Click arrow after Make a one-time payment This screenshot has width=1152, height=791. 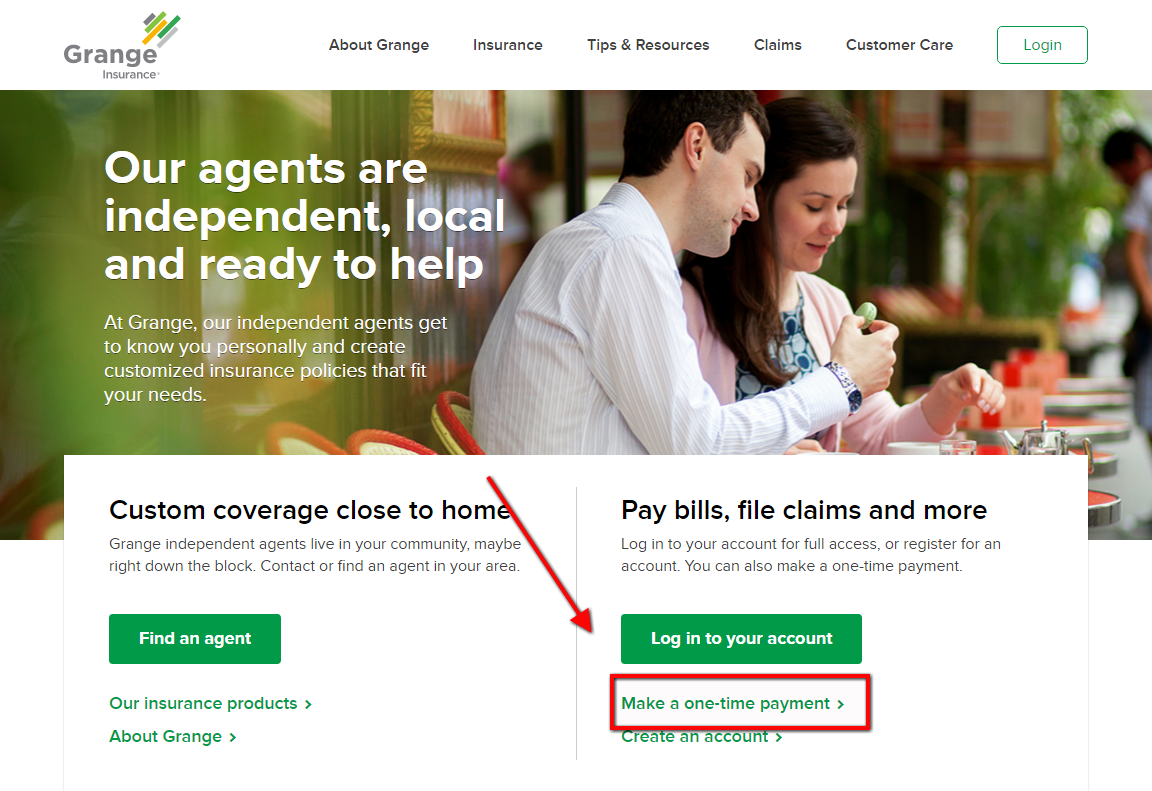[840, 704]
